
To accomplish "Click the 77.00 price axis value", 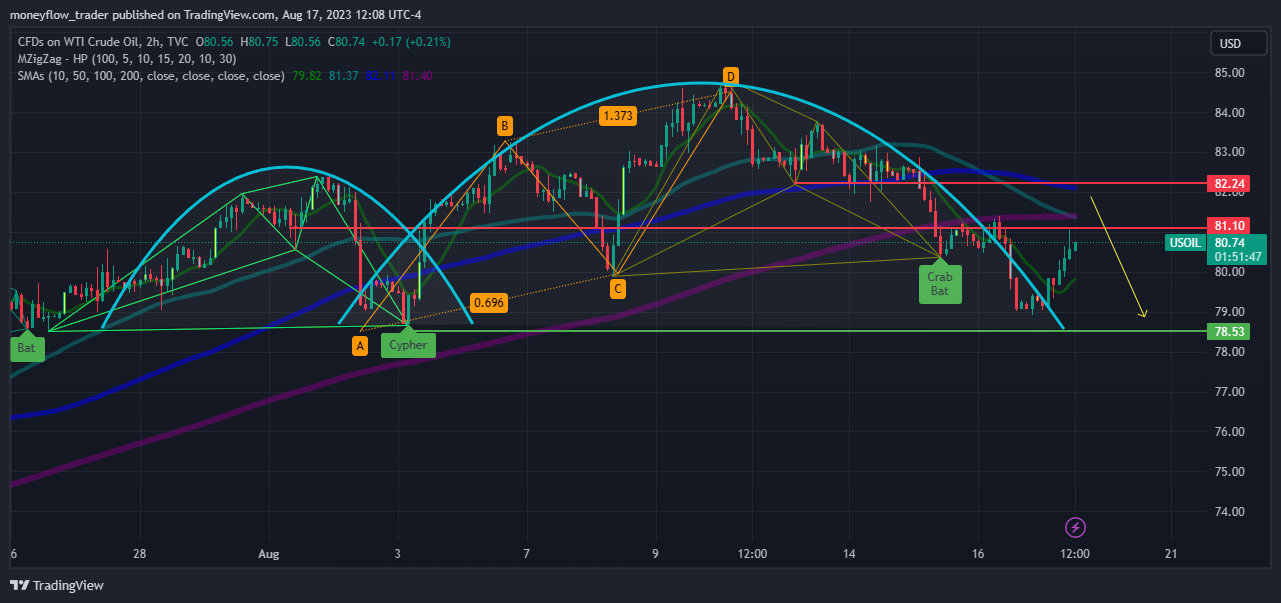I will 1232,392.
